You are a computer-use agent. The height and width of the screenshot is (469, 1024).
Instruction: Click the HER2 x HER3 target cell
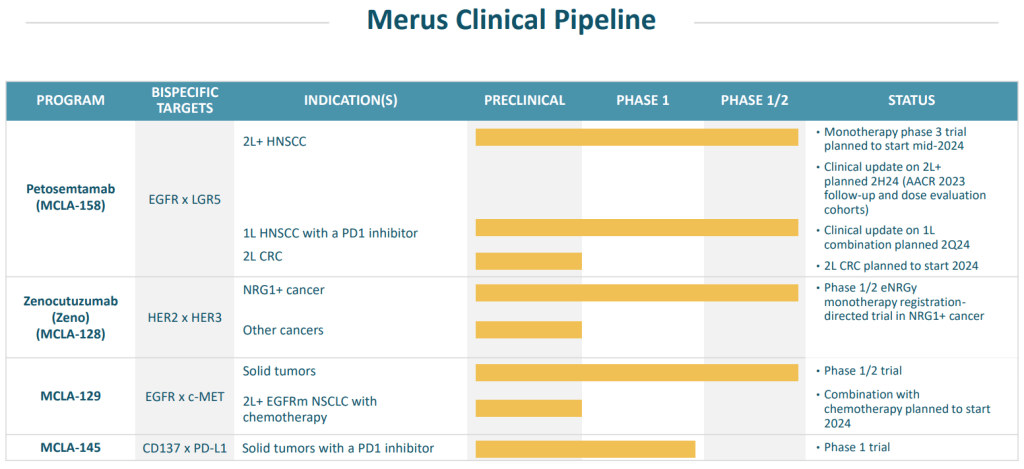(184, 317)
